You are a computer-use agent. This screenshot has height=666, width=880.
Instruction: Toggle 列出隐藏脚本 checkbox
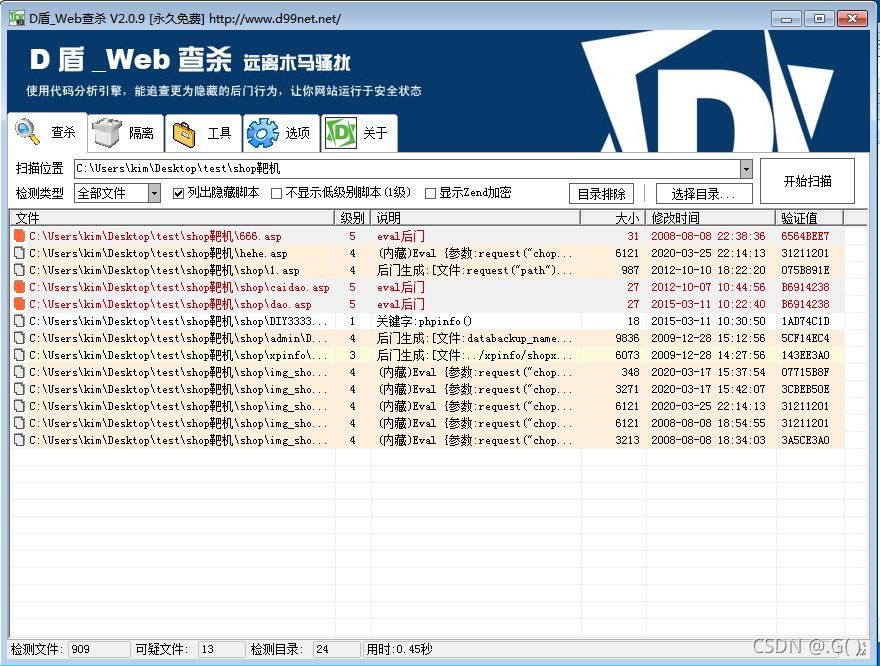[178, 194]
